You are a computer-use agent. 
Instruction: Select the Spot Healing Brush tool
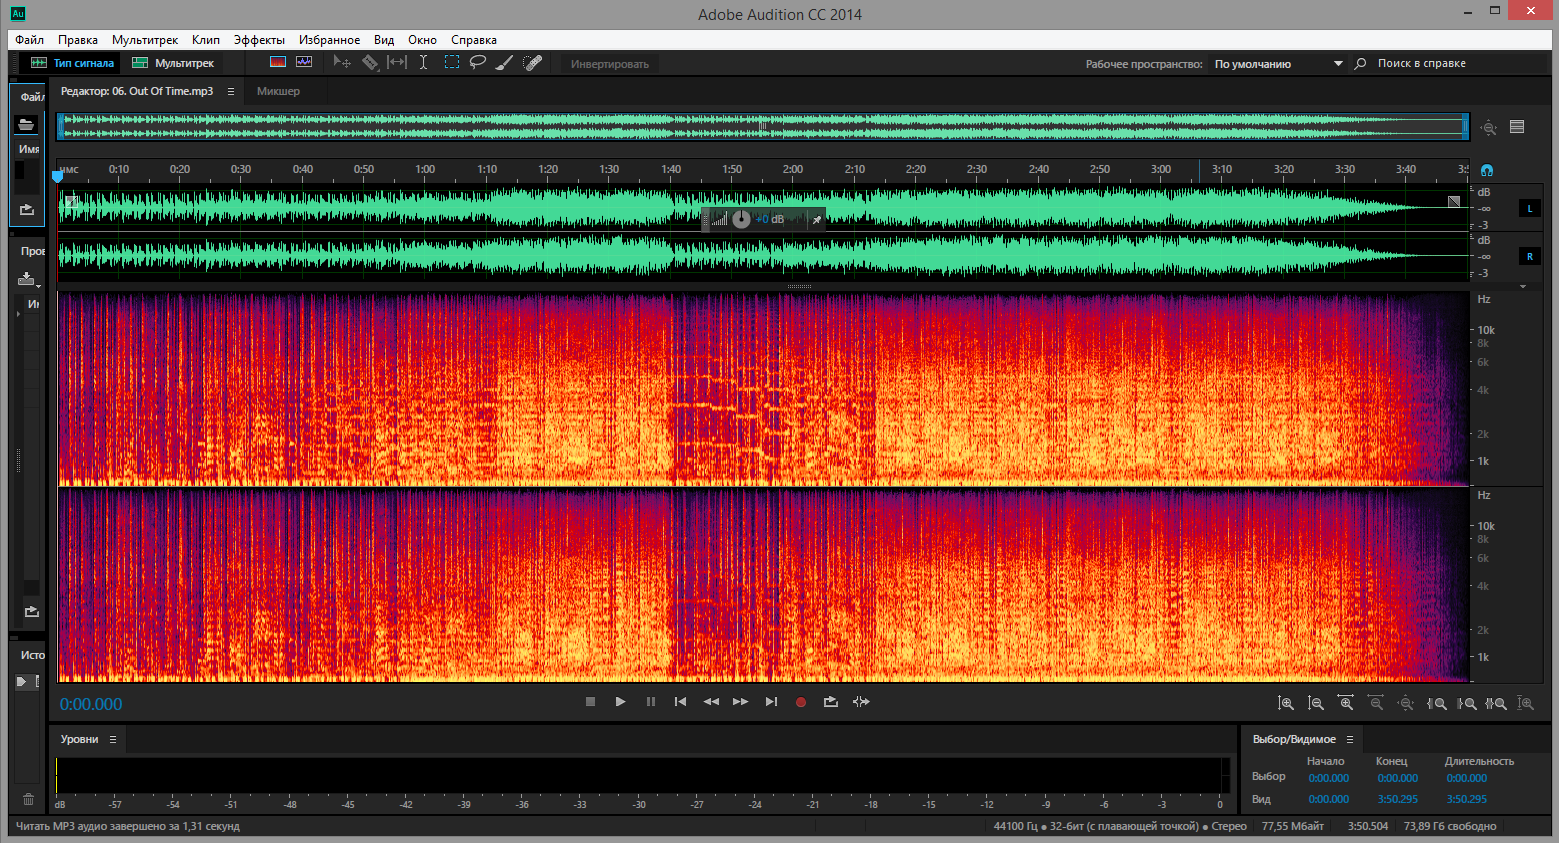[x=533, y=63]
